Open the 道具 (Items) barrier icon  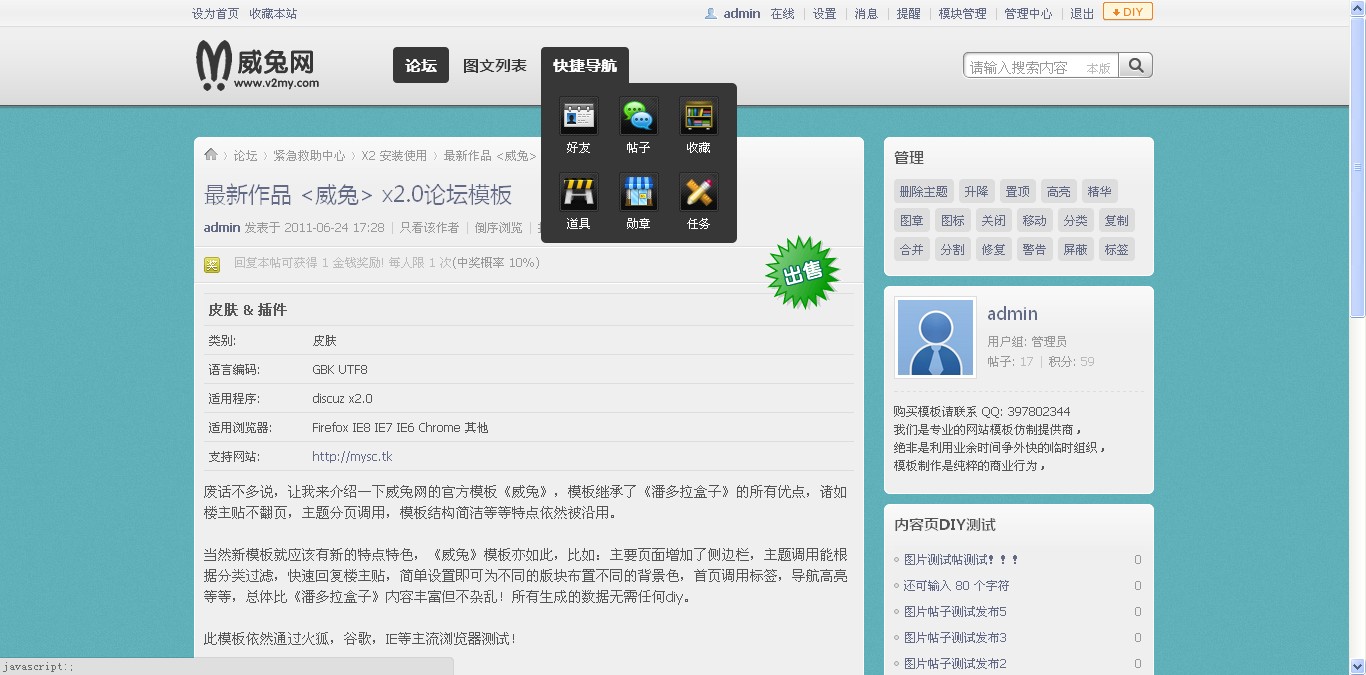pos(578,192)
